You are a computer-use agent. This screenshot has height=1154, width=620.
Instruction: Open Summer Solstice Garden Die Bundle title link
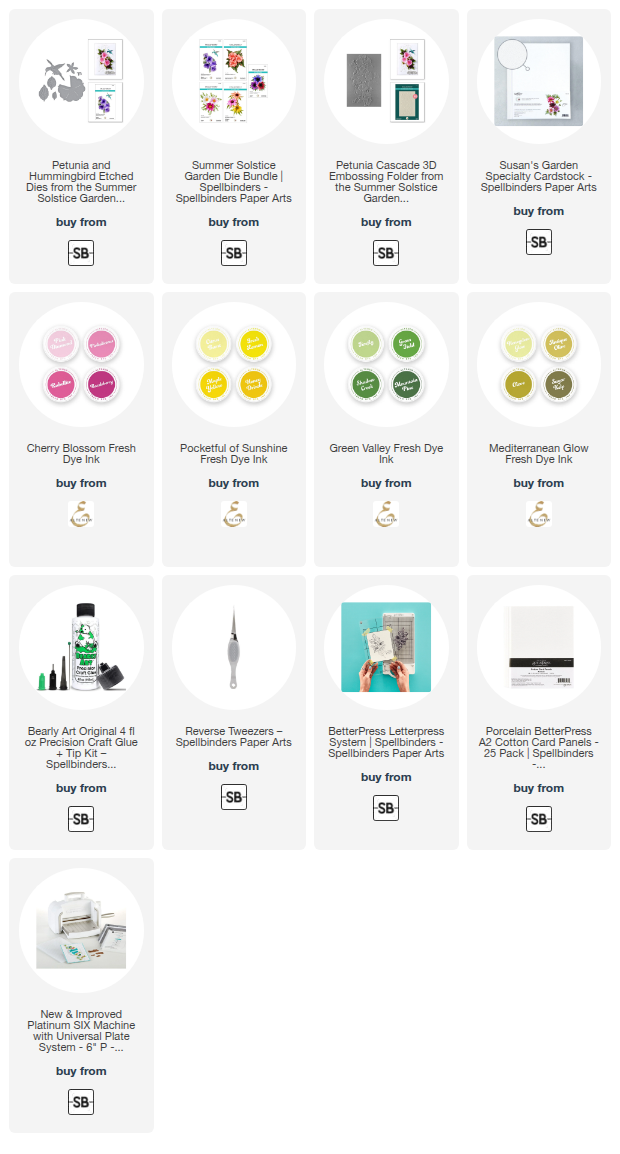point(233,182)
